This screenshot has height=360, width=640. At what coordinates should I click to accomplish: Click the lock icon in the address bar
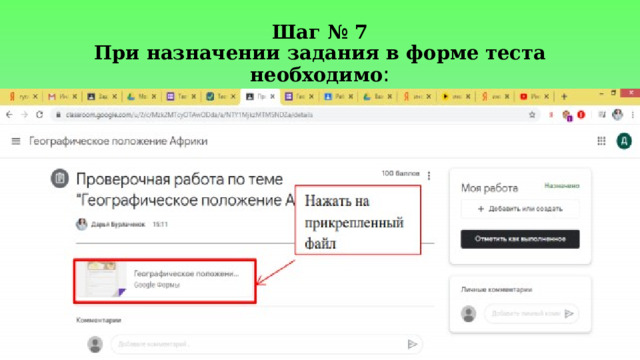click(x=58, y=115)
